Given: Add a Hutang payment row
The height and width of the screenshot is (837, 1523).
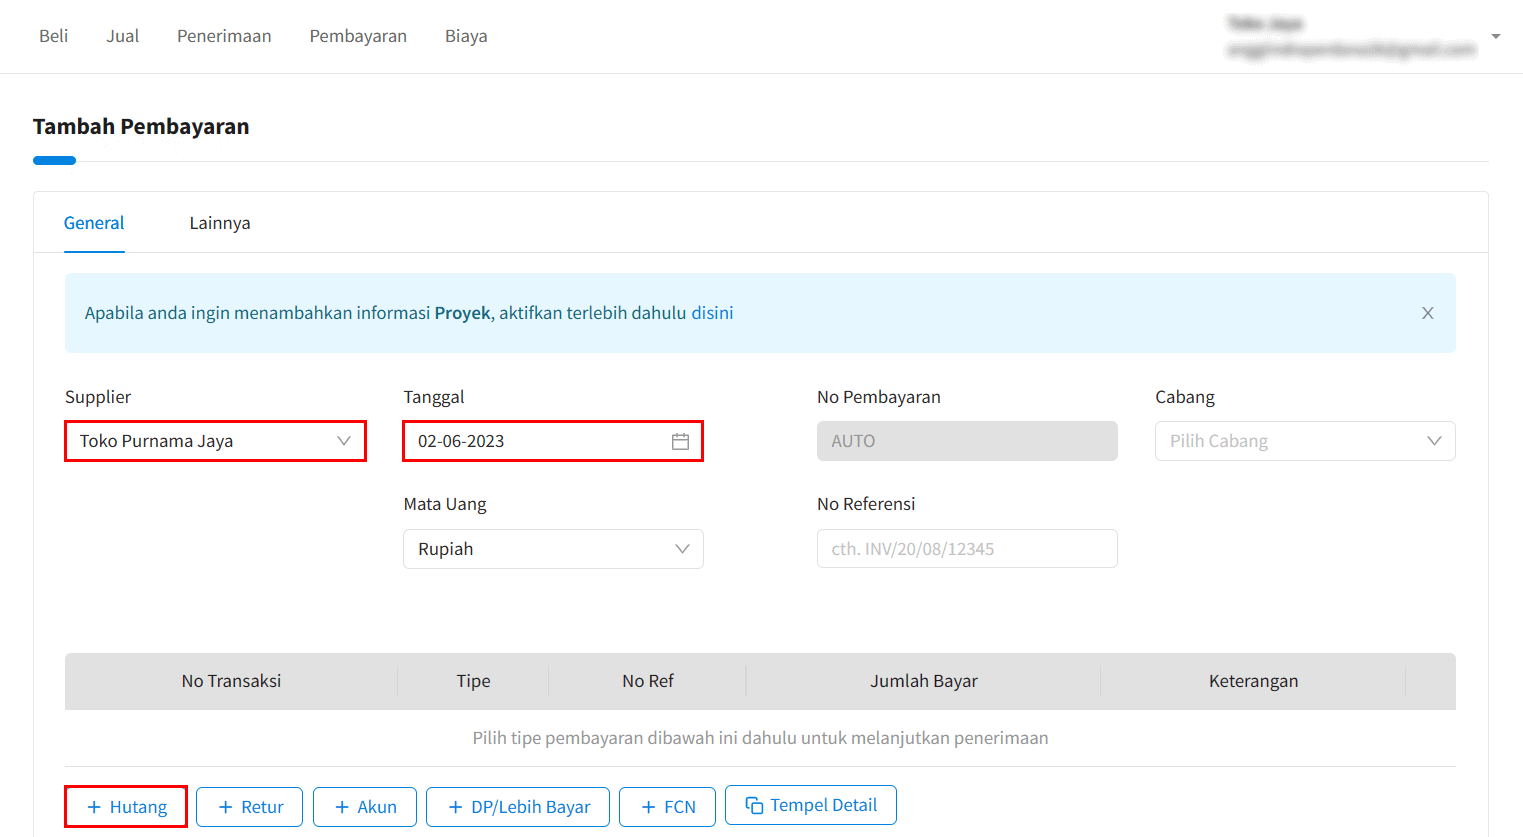Looking at the screenshot, I should (126, 807).
